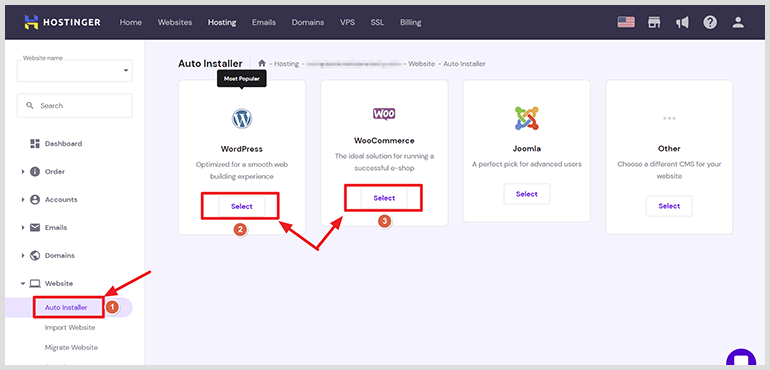Viewport: 770px width, 370px height.
Task: Expand the Order section arrow
Action: click(23, 171)
